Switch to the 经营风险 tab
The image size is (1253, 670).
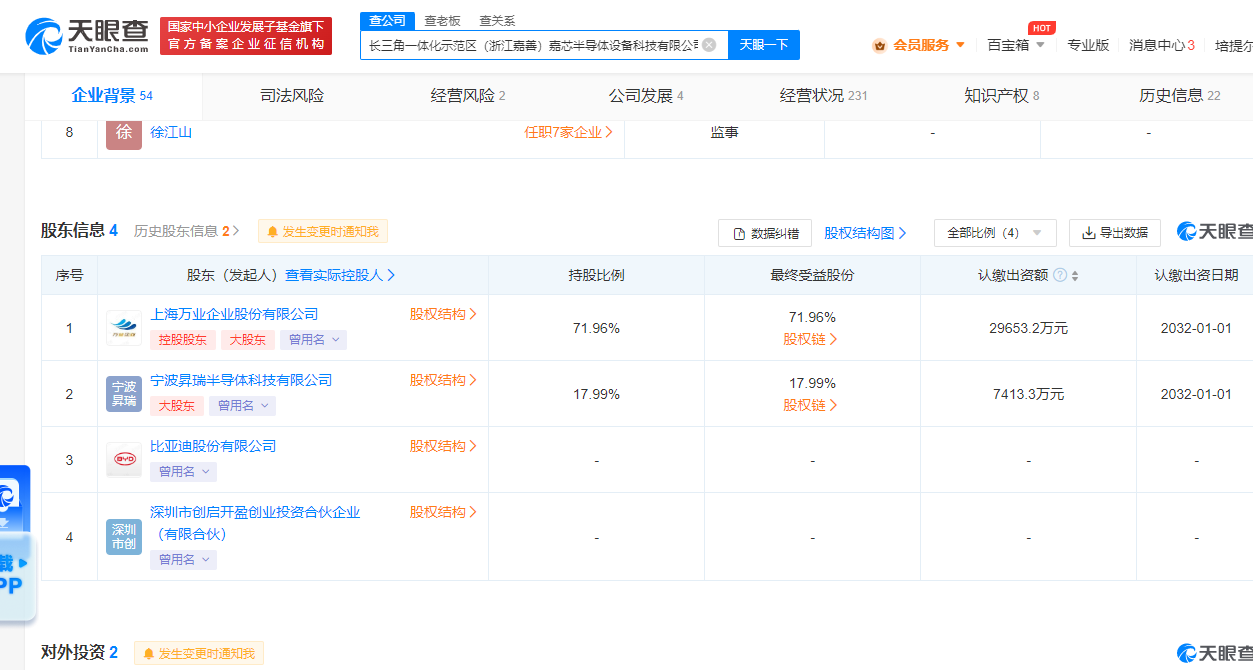tap(468, 96)
